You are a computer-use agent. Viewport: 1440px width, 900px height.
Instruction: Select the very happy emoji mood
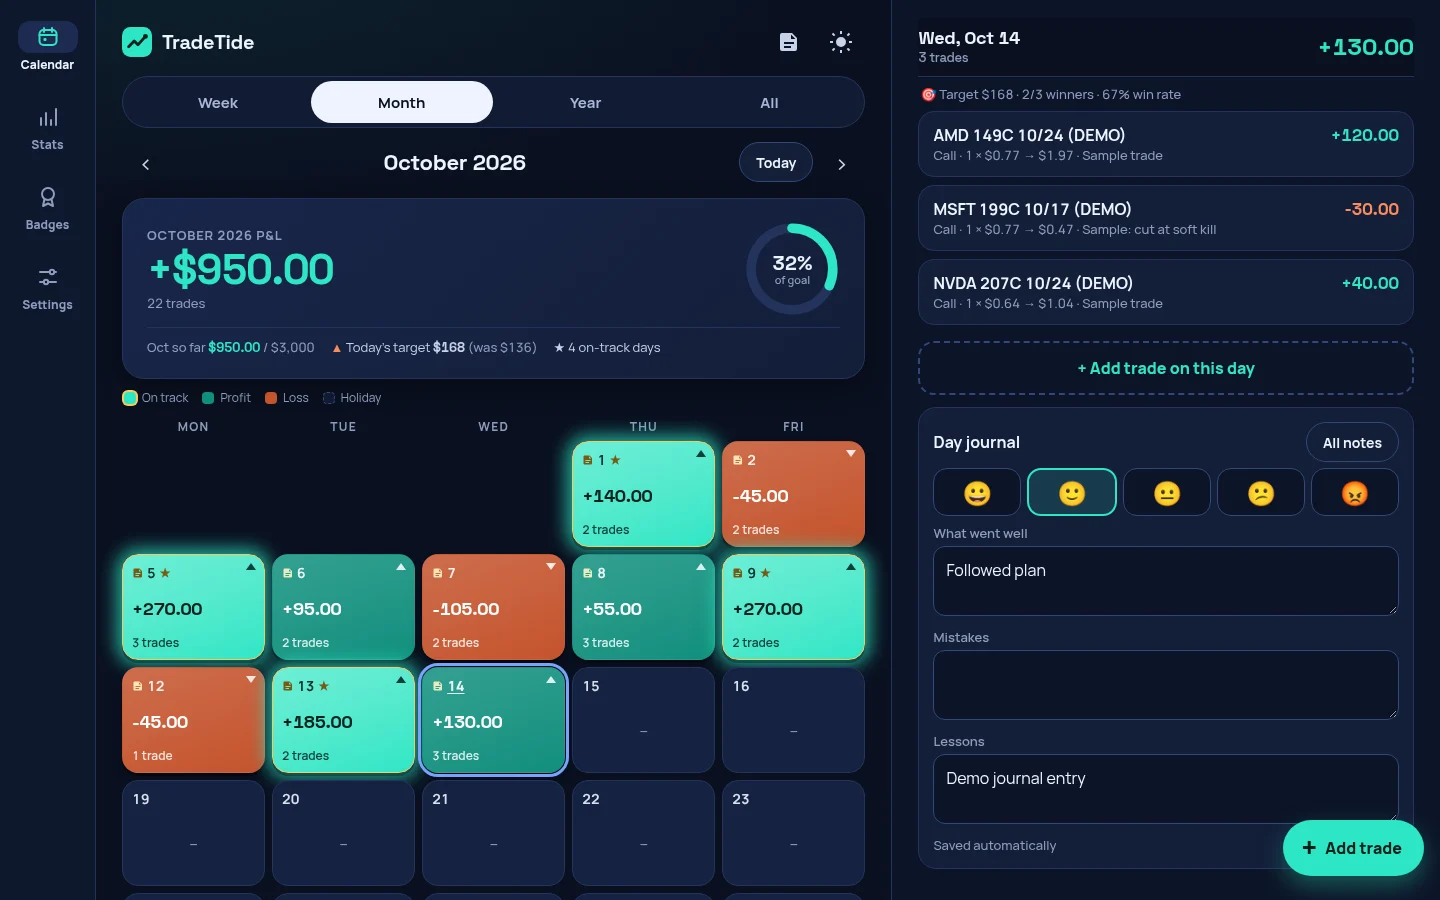tap(977, 492)
